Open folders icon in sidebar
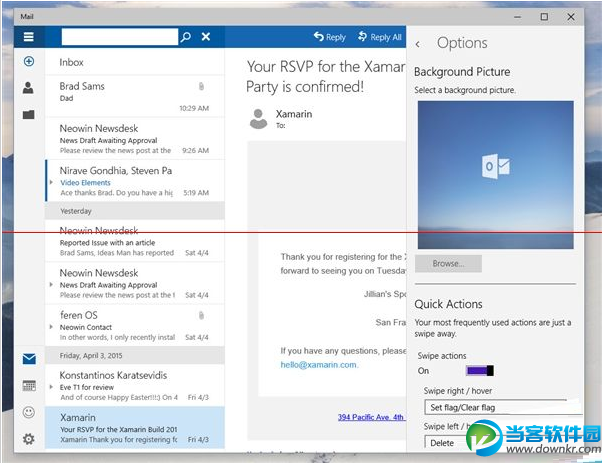Image resolution: width=602 pixels, height=463 pixels. 28,114
